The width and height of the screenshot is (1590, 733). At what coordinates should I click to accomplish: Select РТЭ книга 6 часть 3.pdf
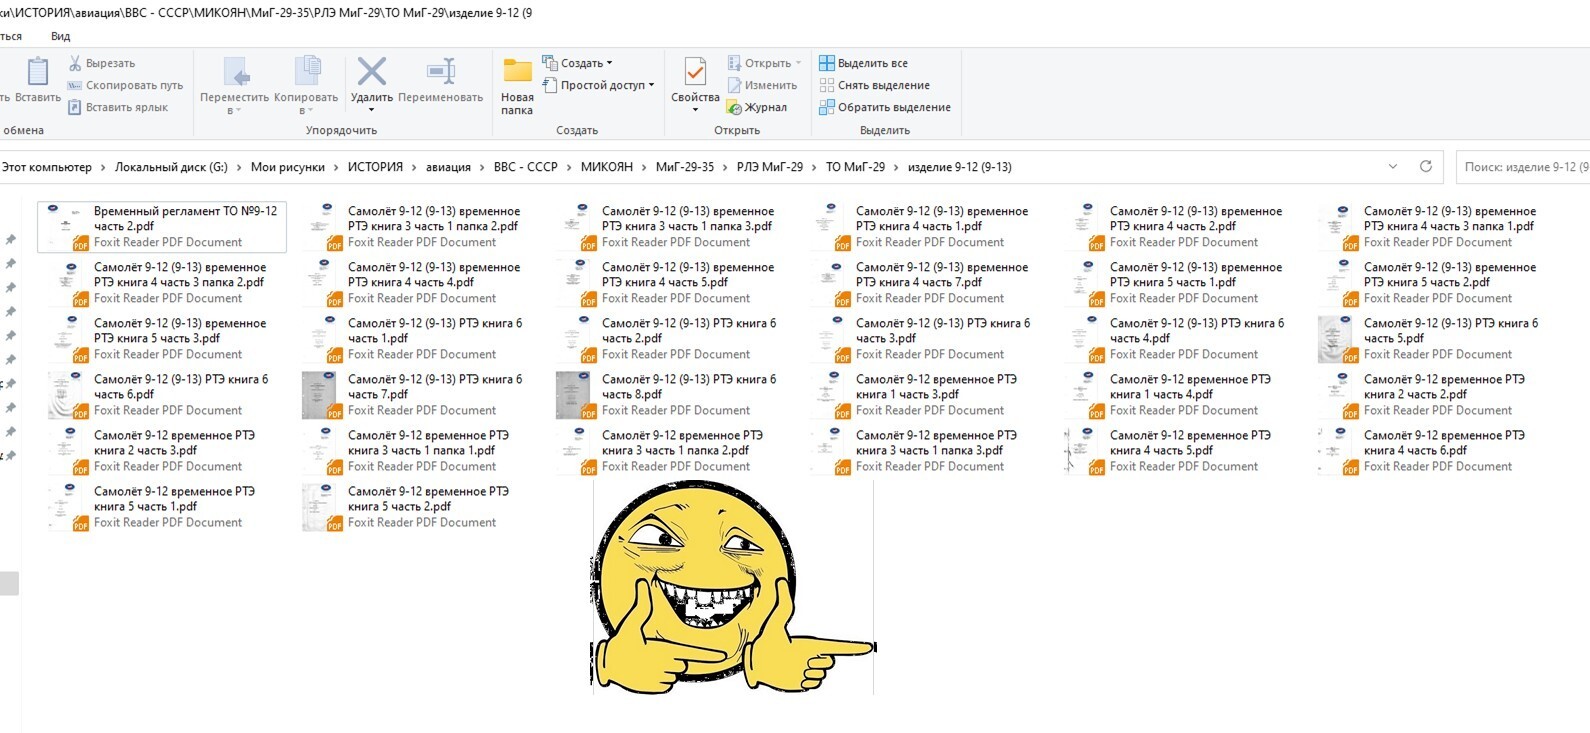point(925,339)
